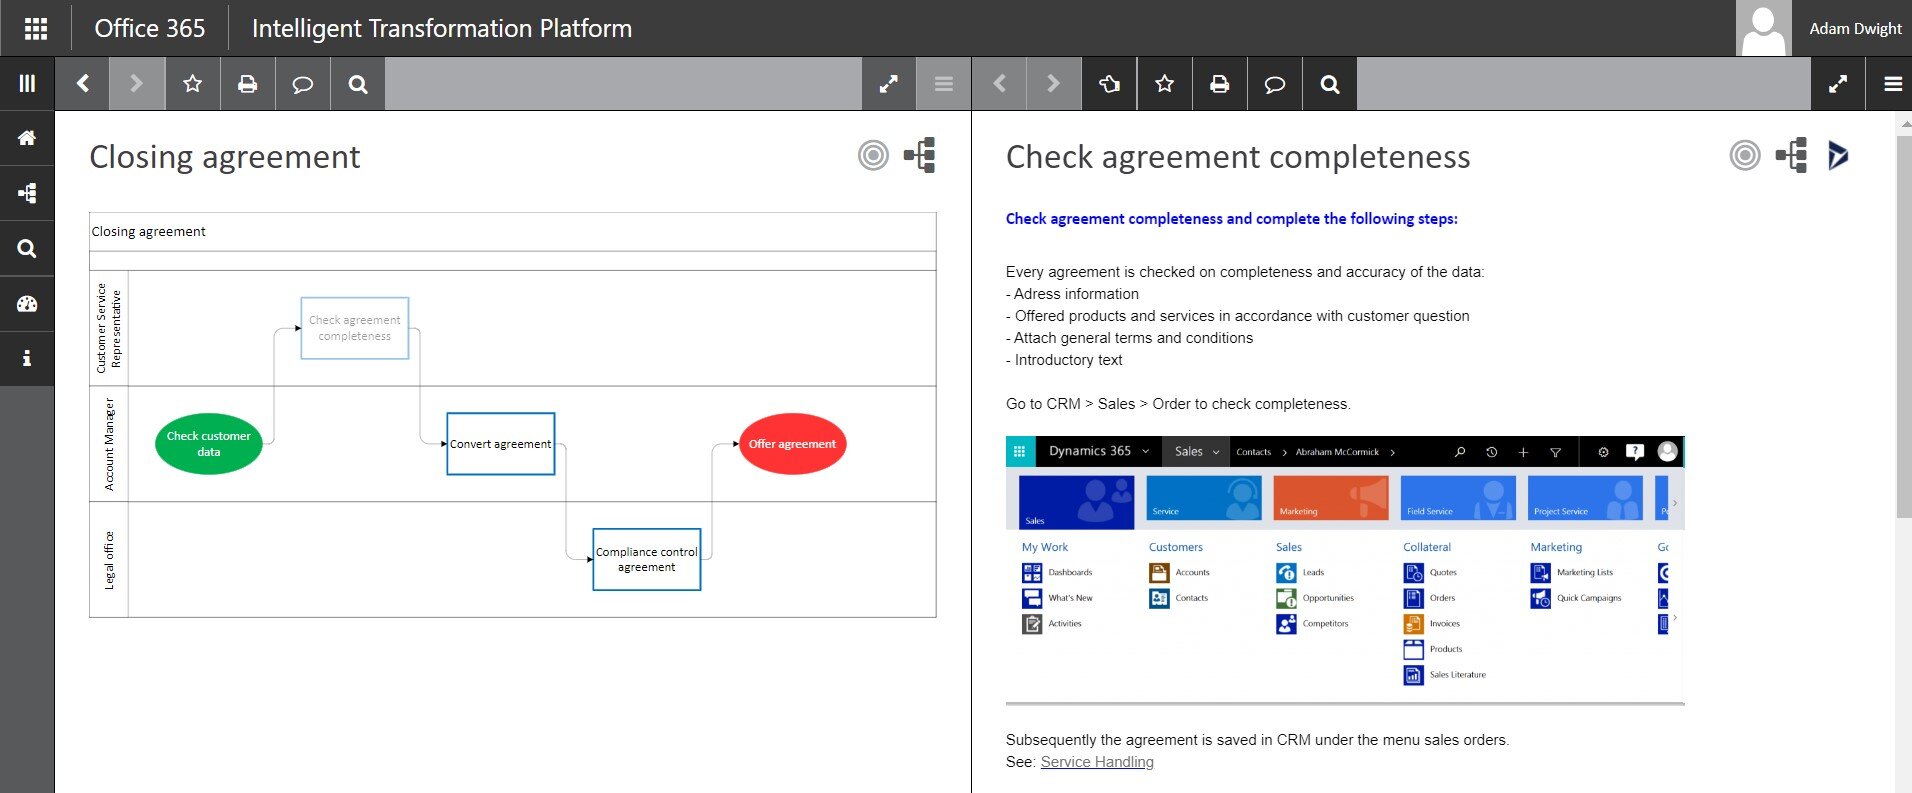Select the Convert agreement process step

500,444
